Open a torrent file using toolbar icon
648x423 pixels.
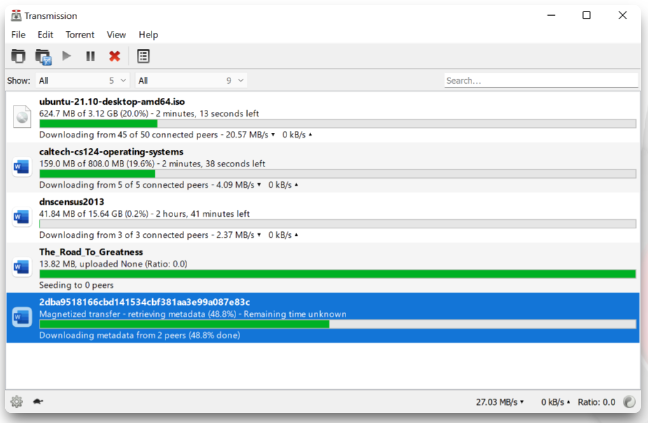[18, 56]
